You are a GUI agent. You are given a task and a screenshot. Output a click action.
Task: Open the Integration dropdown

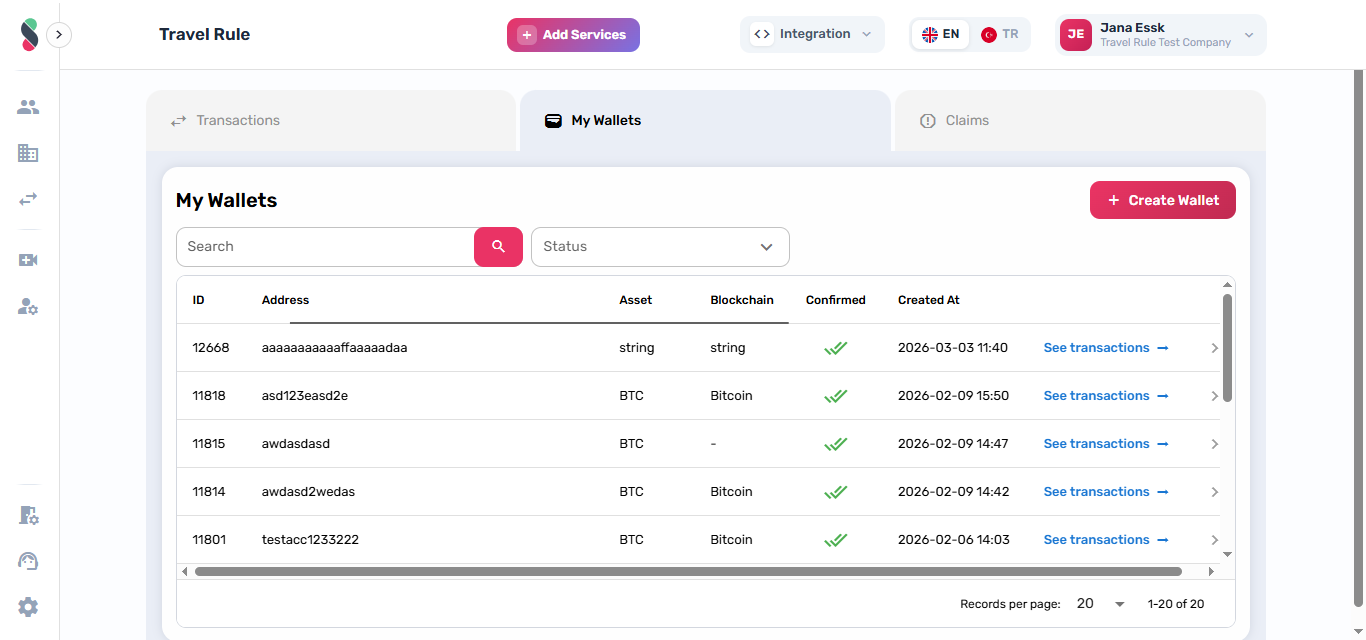[812, 34]
